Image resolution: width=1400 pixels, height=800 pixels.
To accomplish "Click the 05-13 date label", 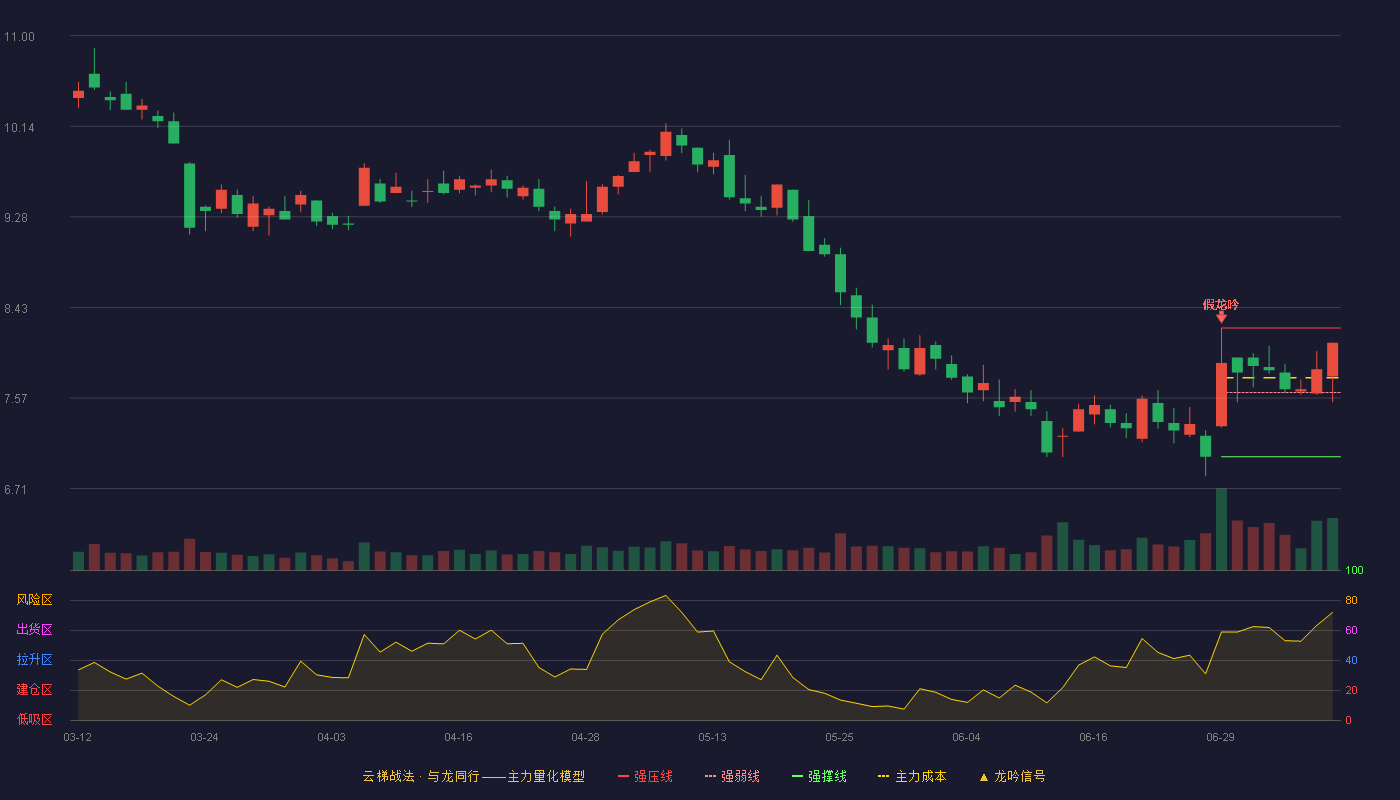I will tap(712, 737).
